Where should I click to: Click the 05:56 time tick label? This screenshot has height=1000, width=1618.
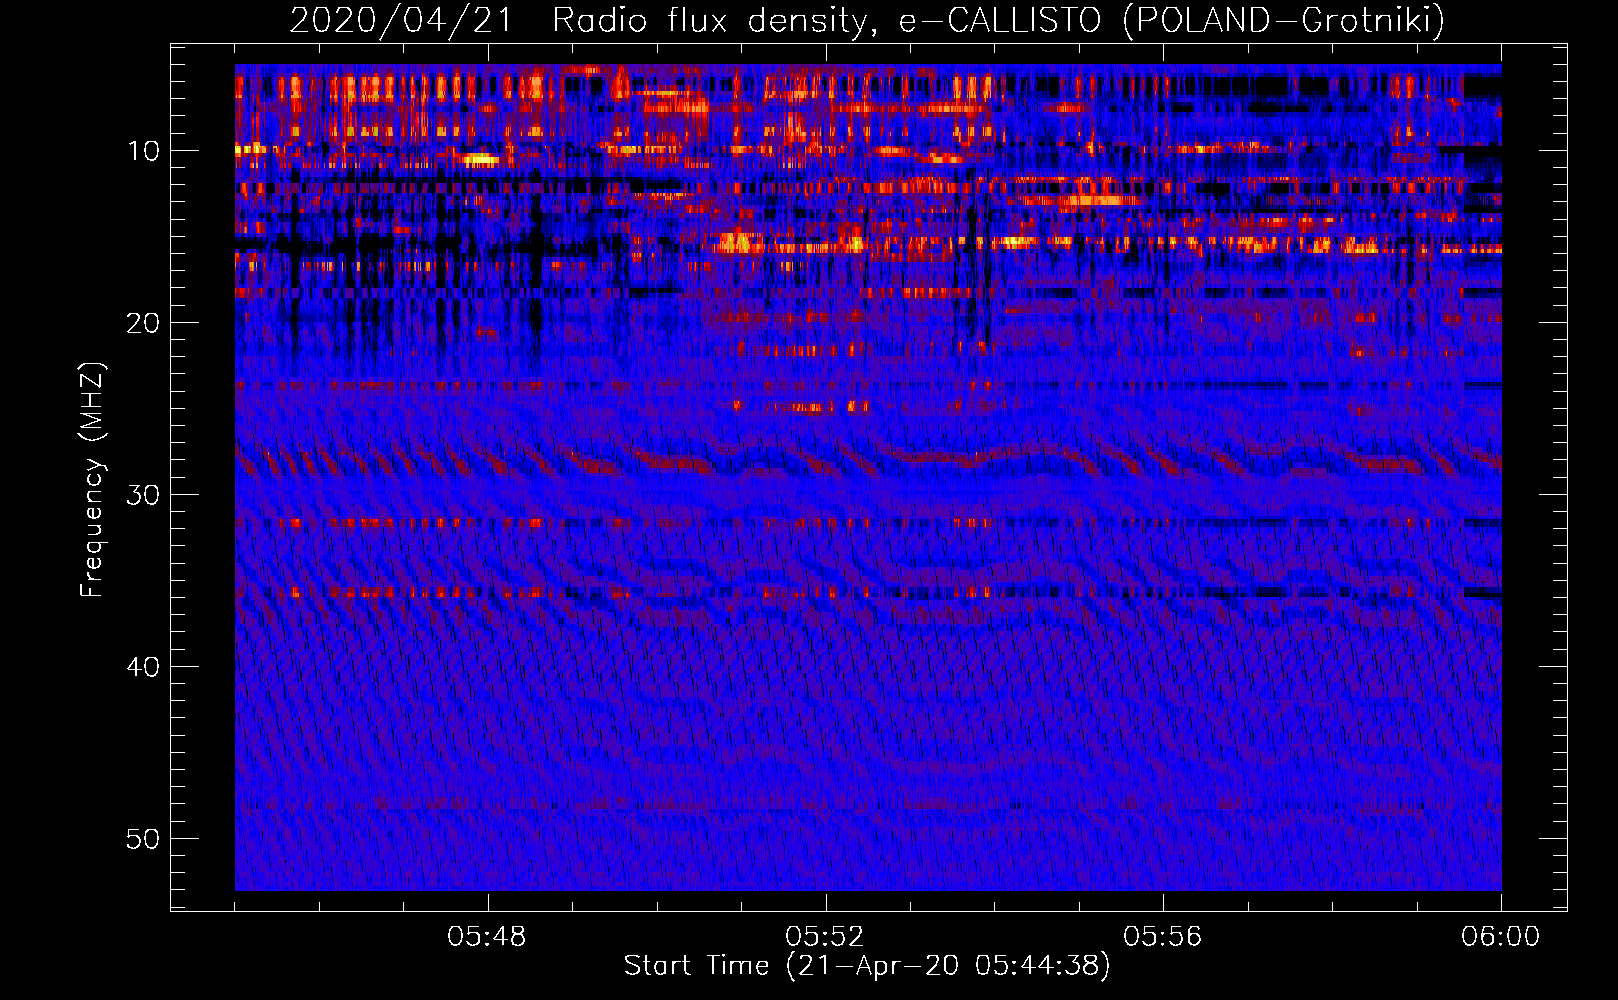pyautogui.click(x=1162, y=937)
